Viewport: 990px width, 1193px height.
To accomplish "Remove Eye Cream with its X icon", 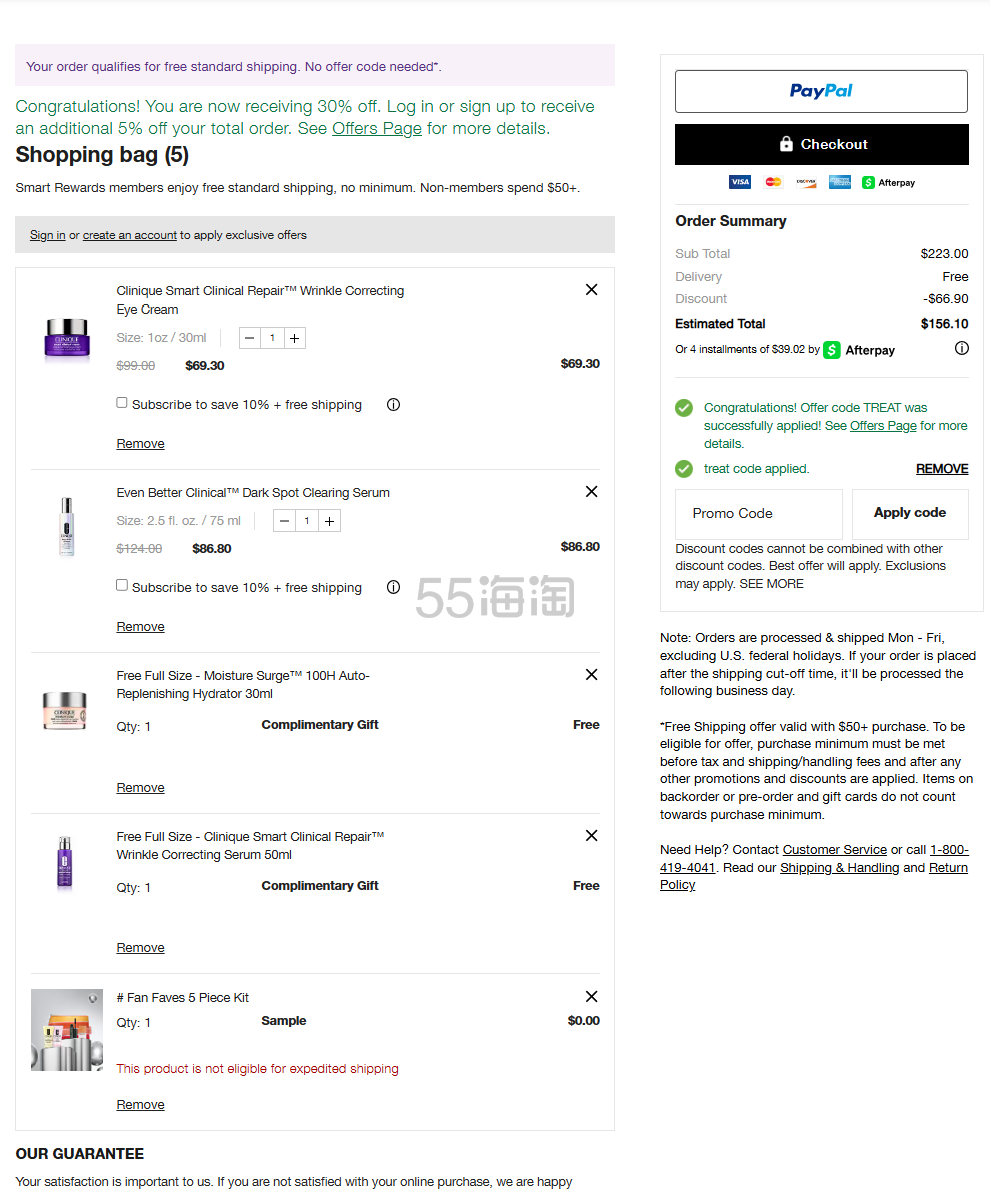I will (x=591, y=290).
